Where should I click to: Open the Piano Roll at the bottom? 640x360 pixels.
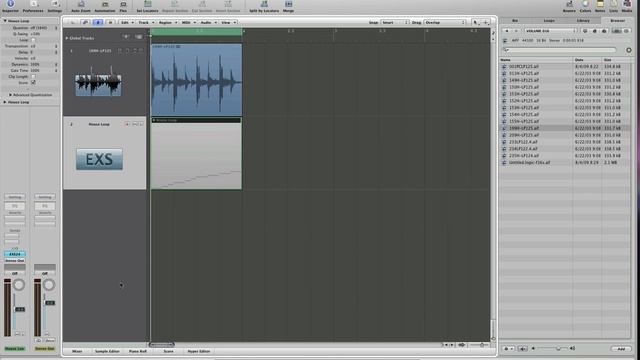[x=138, y=351]
